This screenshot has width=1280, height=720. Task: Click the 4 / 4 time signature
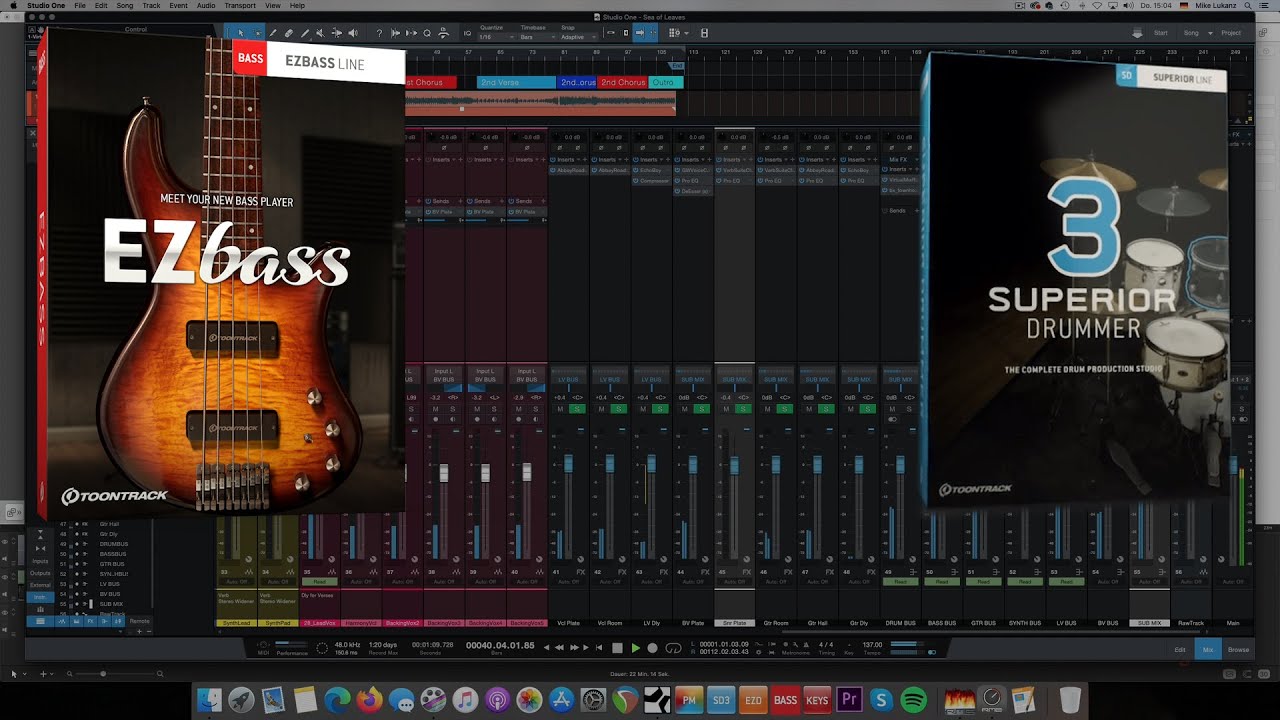tap(826, 645)
